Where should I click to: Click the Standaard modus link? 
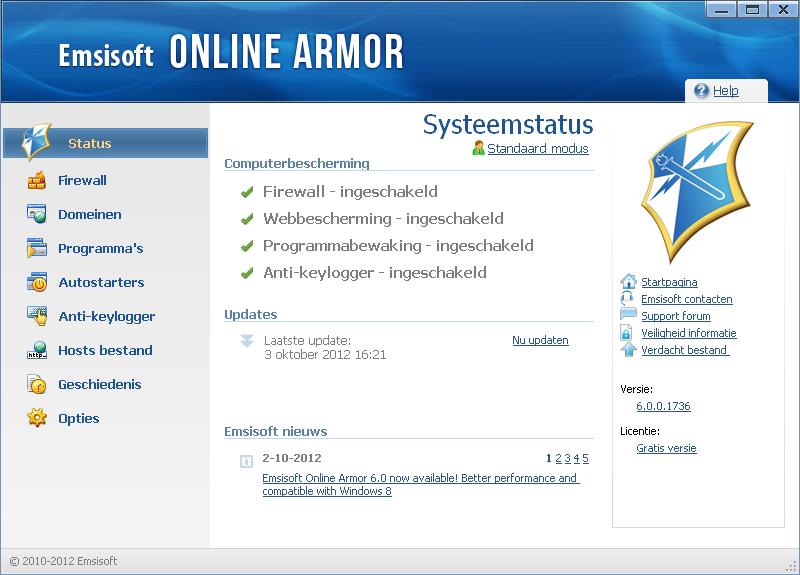point(537,149)
